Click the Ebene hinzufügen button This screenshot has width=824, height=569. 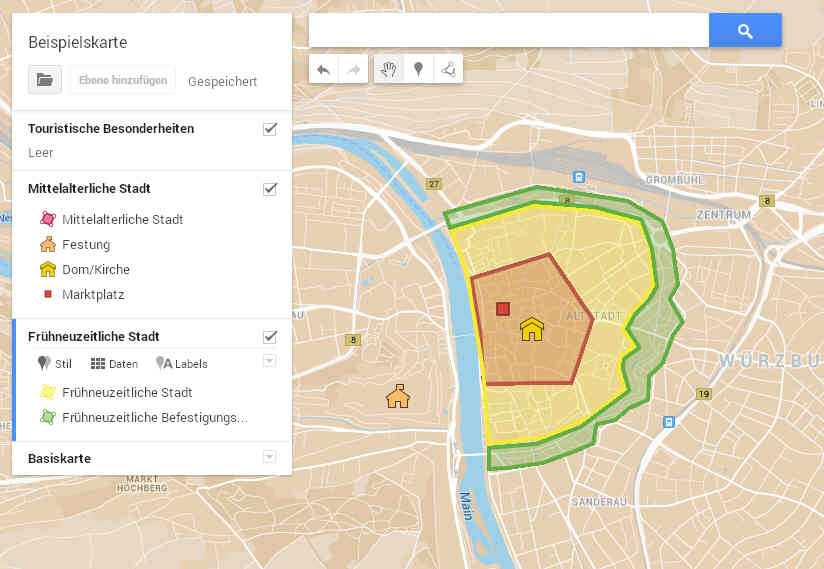pyautogui.click(x=123, y=80)
